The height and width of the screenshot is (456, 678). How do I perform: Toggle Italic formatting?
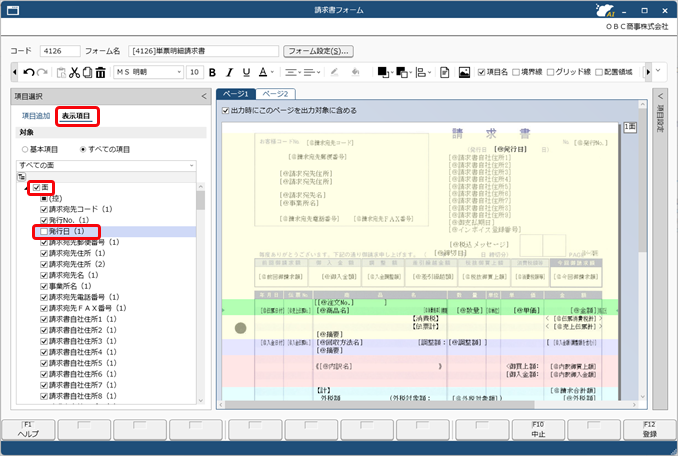click(229, 72)
